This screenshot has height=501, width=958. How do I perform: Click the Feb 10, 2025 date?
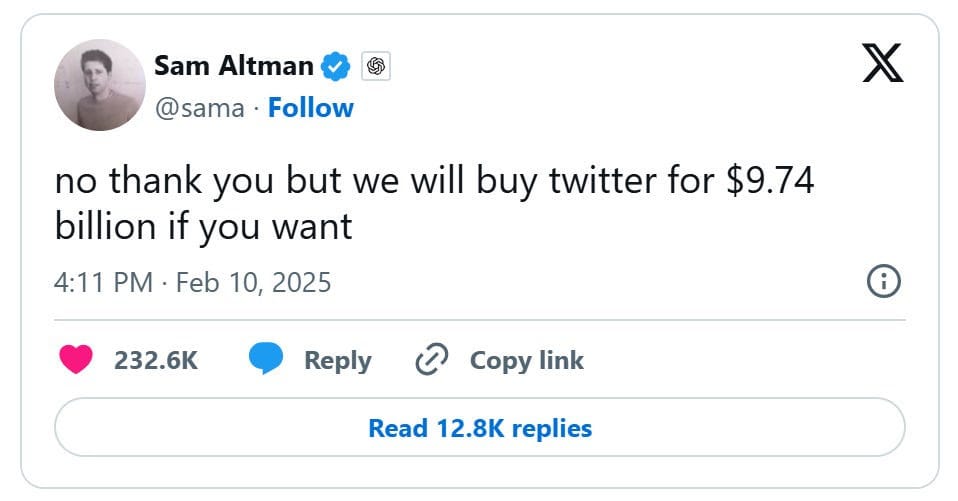(x=253, y=283)
